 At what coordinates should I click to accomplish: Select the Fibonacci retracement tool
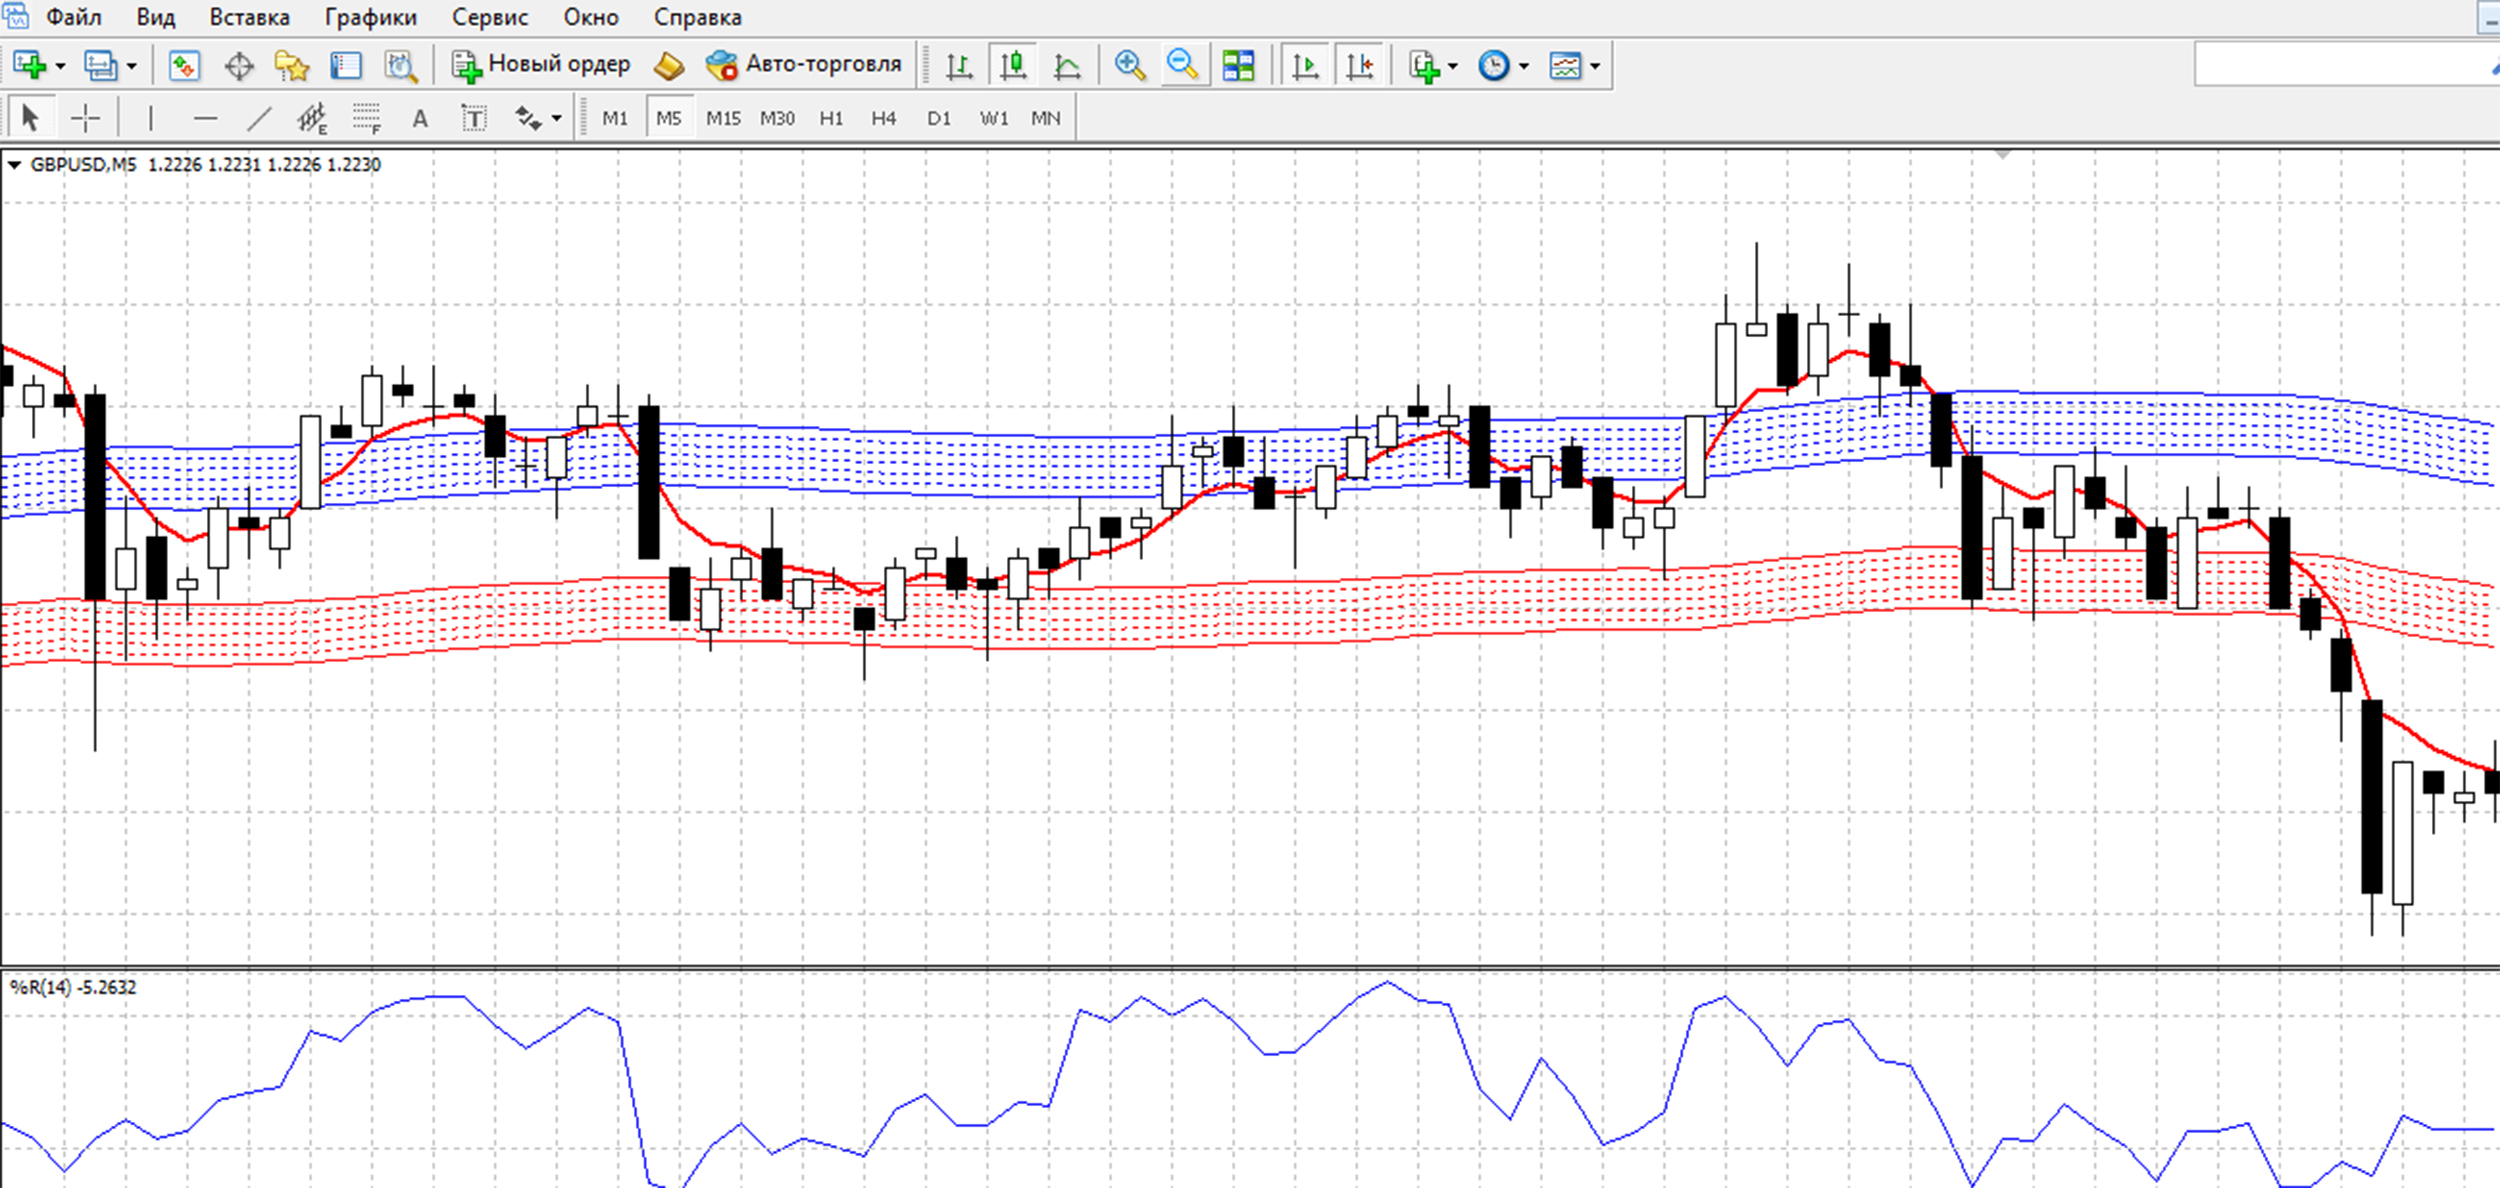[x=366, y=119]
